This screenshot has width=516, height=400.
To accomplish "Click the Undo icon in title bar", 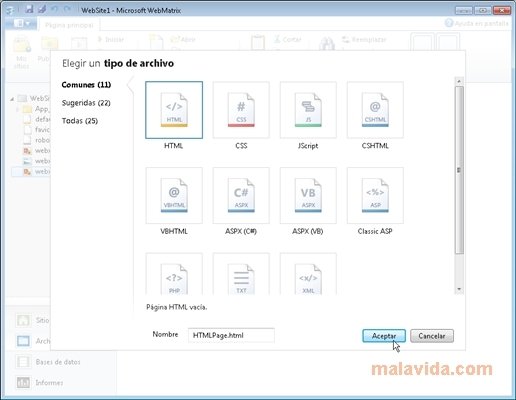I will click(x=54, y=9).
